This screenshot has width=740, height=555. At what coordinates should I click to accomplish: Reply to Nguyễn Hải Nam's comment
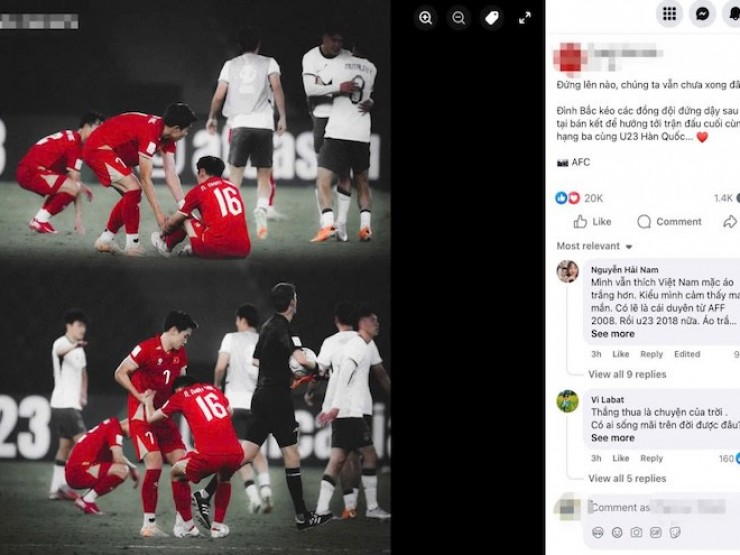click(651, 354)
